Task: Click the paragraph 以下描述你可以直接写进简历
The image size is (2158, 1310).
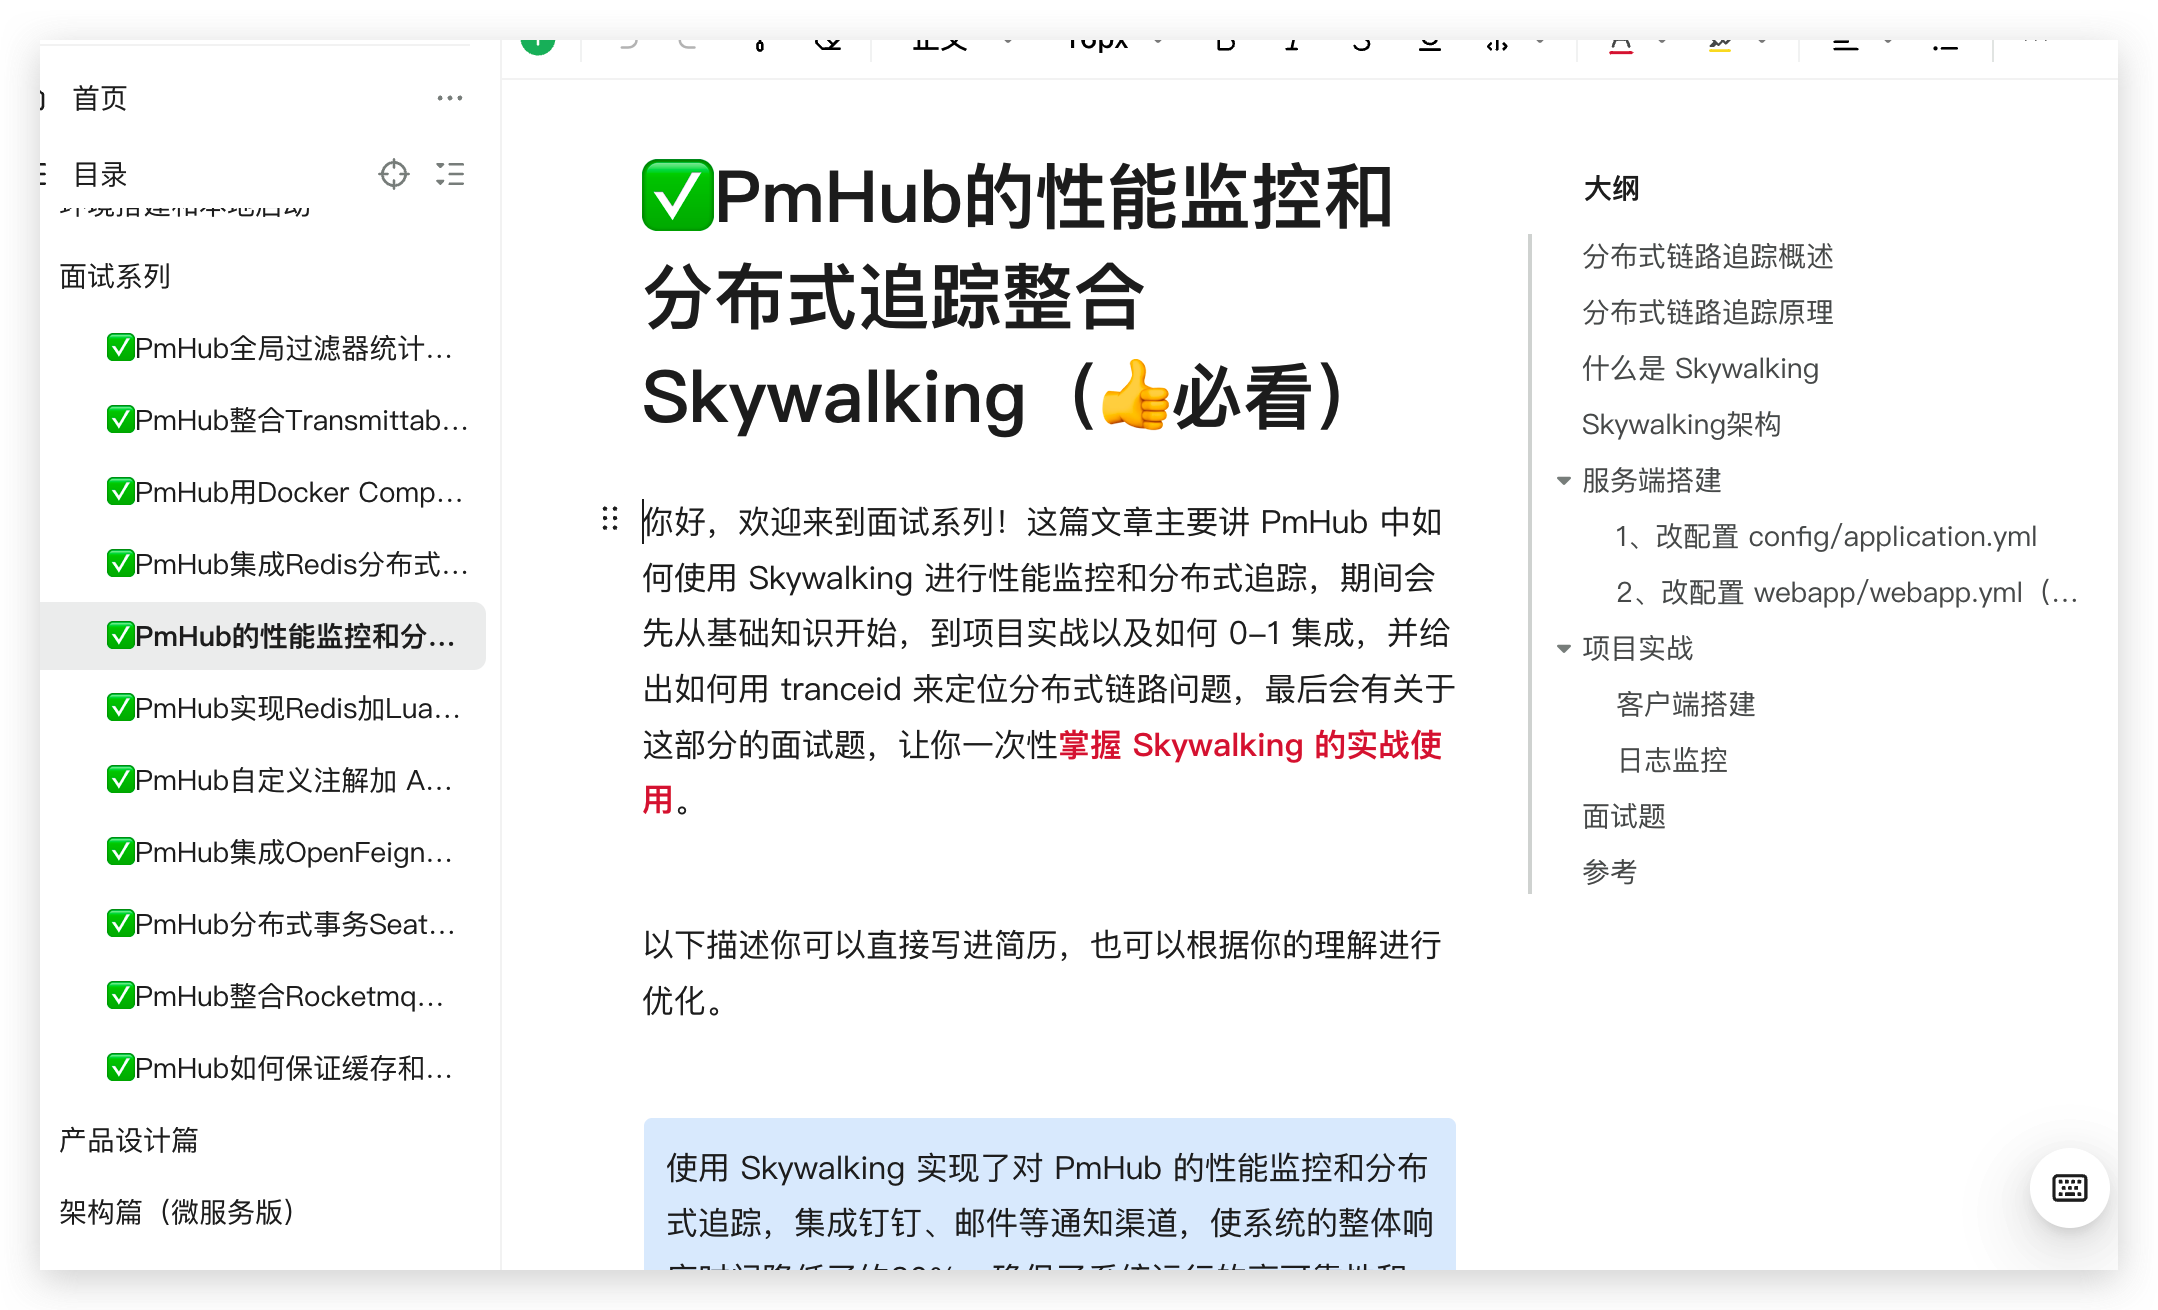Action: (x=1042, y=973)
